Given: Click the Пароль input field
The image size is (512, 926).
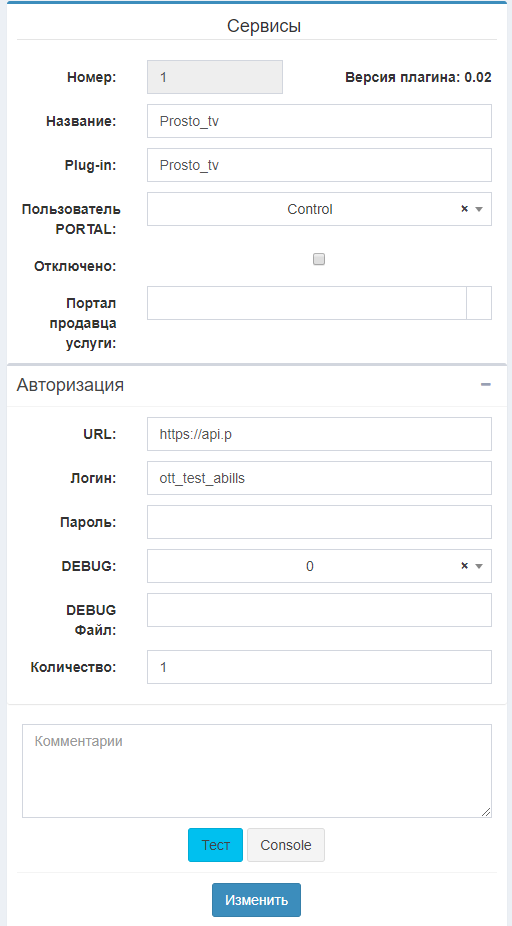Looking at the screenshot, I should (319, 522).
